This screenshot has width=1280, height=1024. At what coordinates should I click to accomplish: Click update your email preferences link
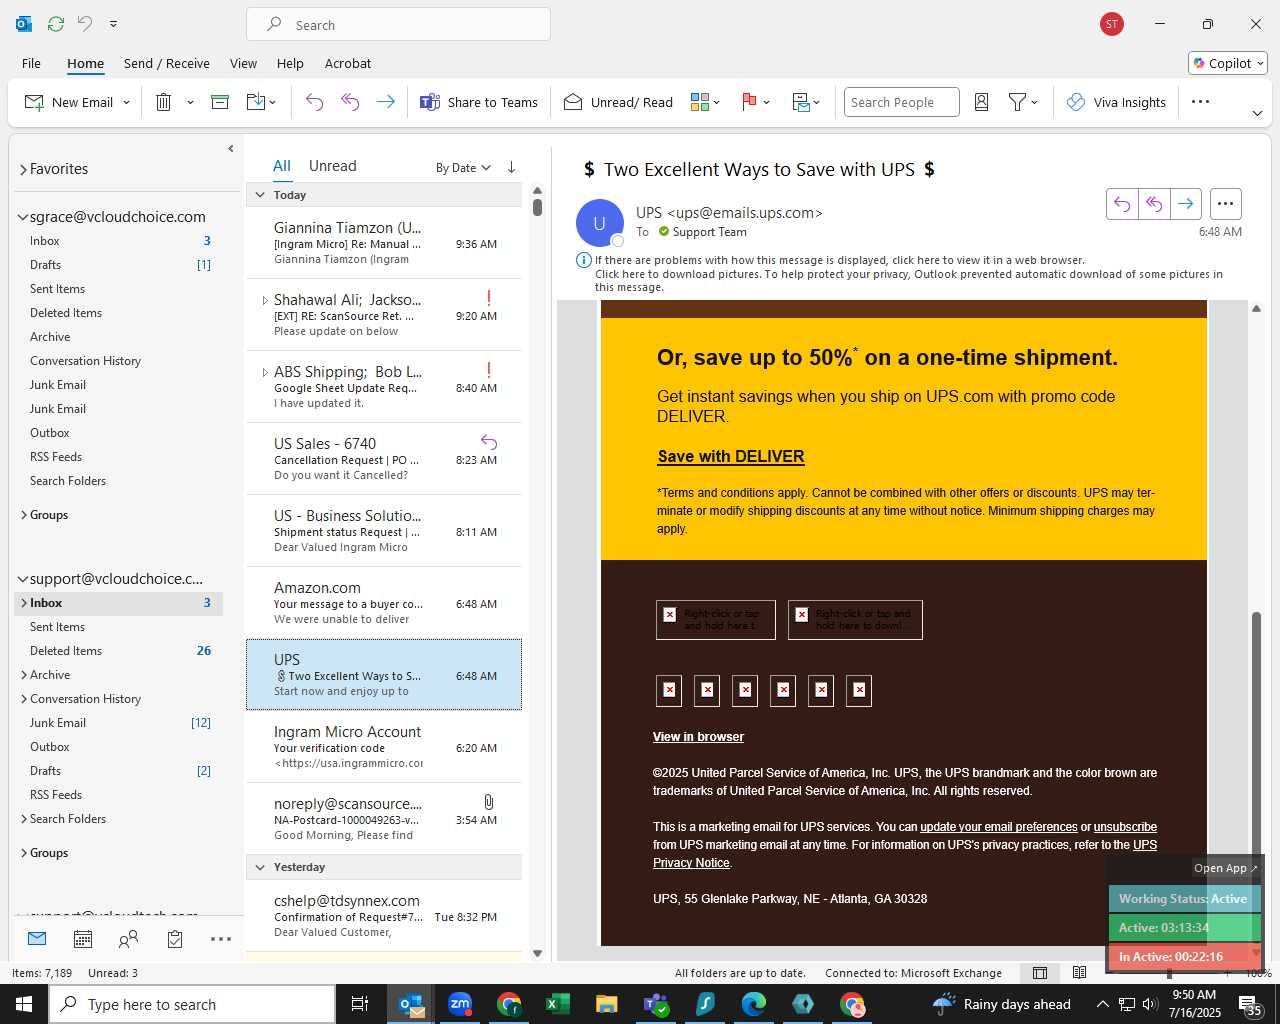point(999,827)
